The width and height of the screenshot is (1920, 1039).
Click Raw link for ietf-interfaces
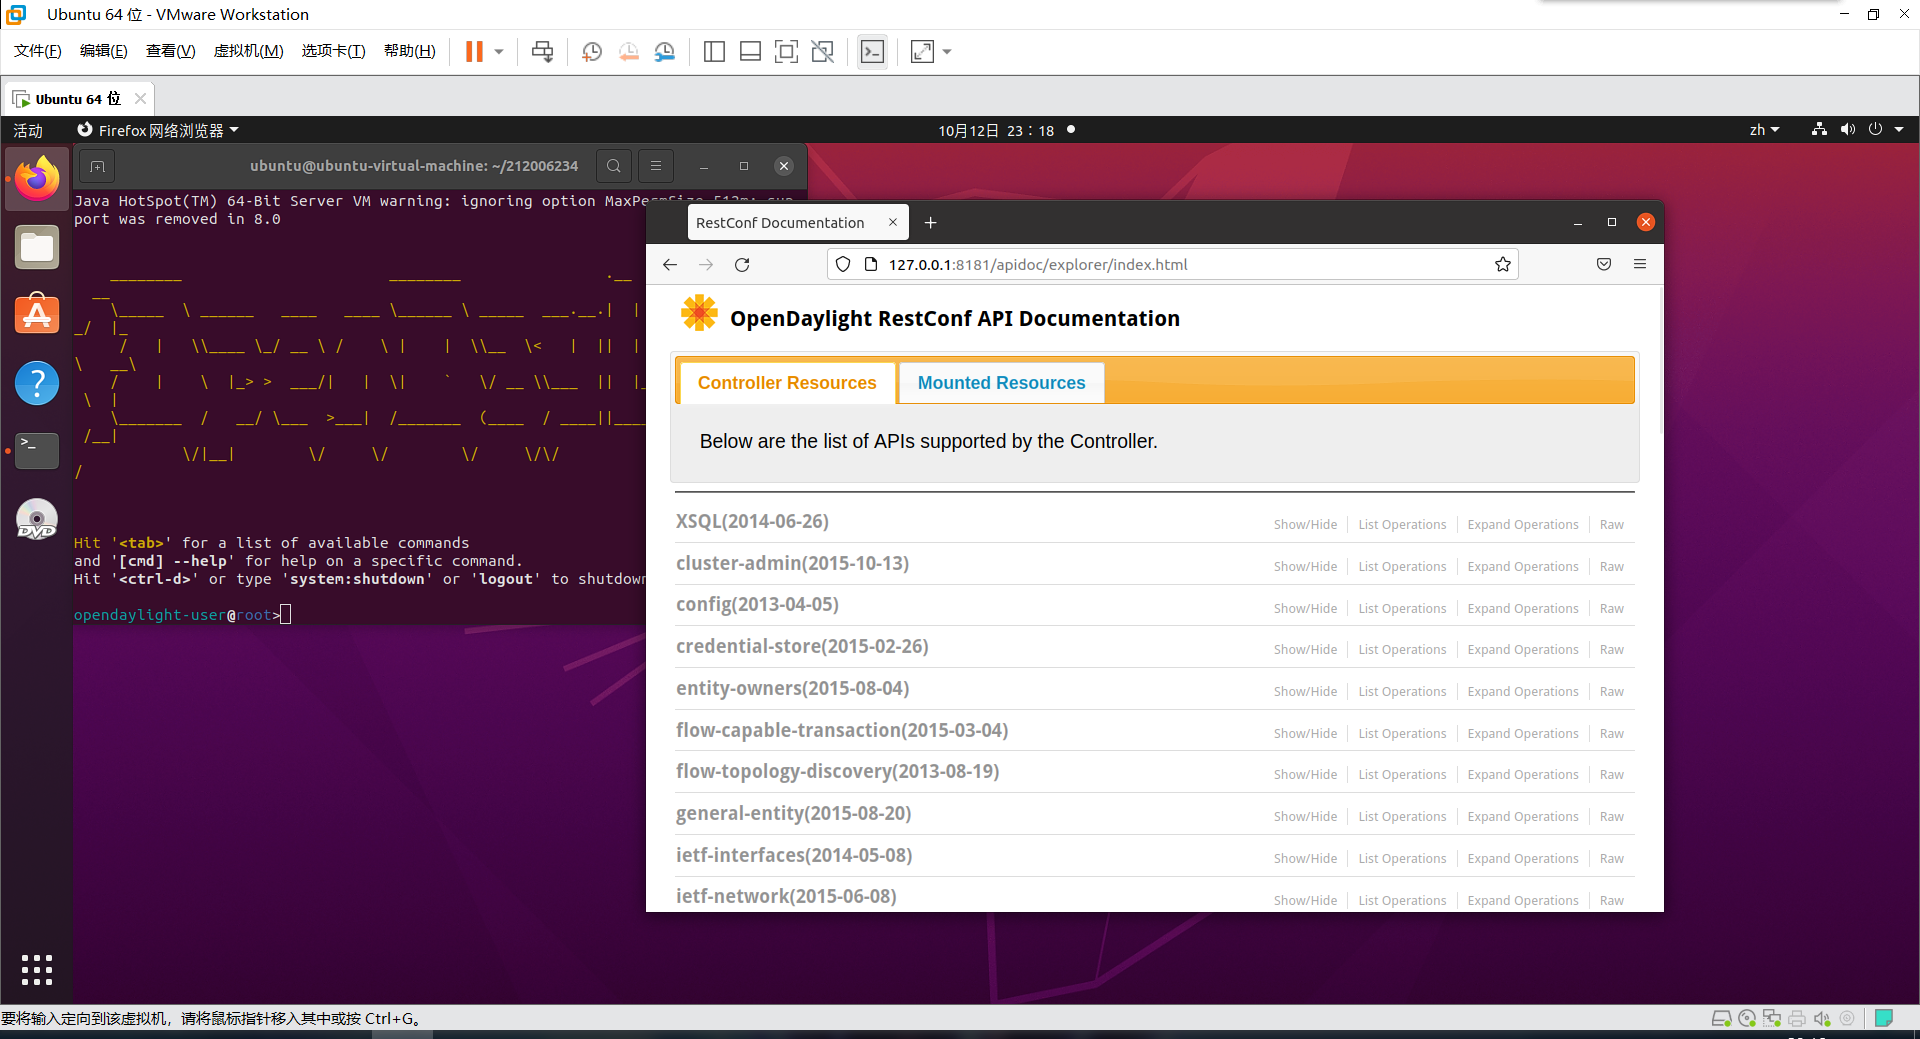[x=1611, y=859]
